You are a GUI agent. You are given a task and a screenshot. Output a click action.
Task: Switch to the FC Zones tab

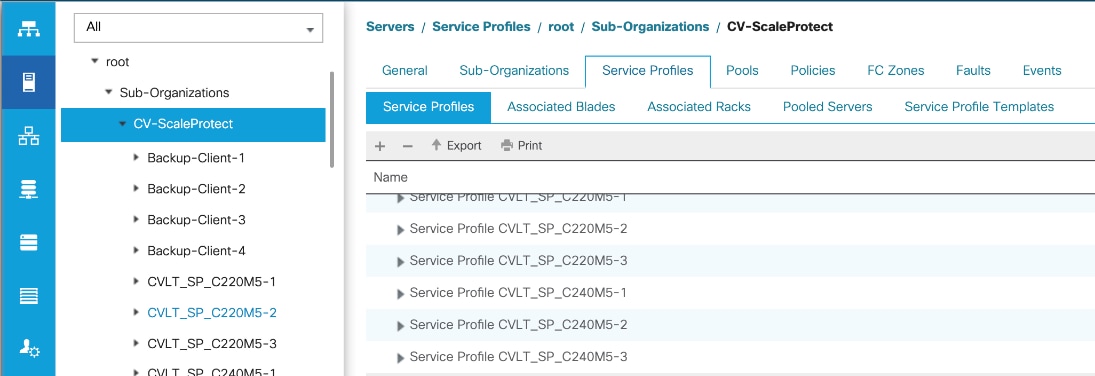(x=895, y=71)
